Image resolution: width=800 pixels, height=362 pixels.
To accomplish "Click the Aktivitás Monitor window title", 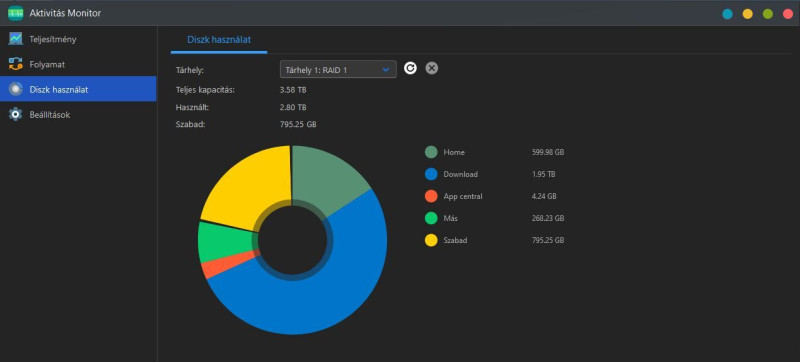I will point(65,13).
